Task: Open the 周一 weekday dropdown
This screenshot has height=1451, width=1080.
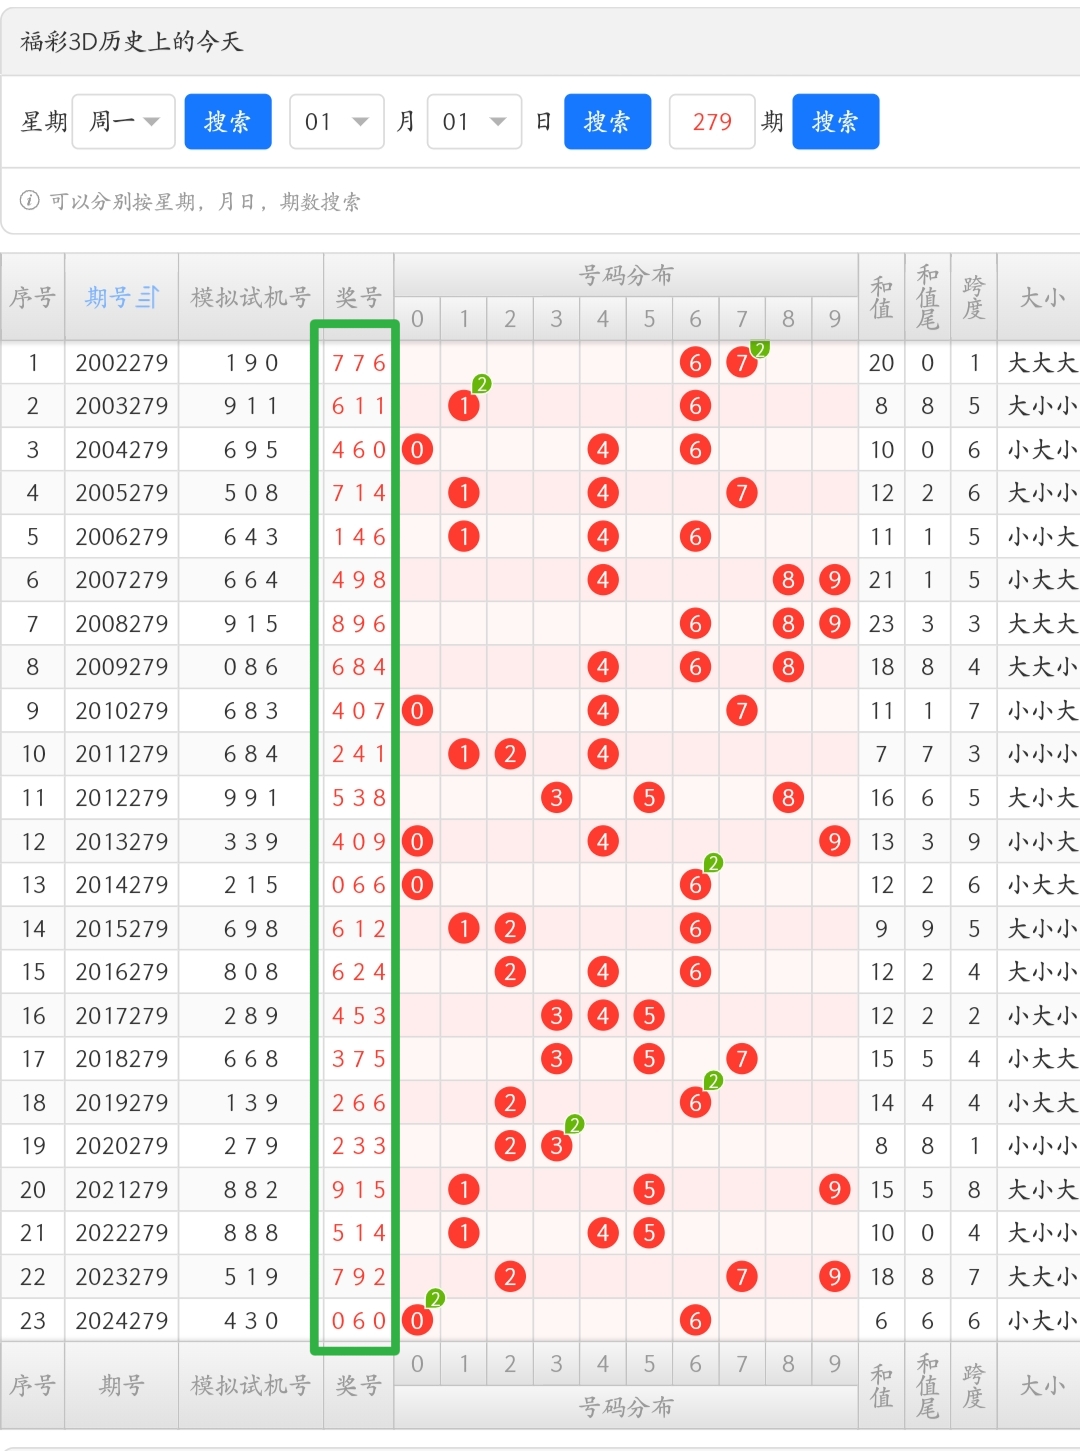Action: (x=124, y=121)
